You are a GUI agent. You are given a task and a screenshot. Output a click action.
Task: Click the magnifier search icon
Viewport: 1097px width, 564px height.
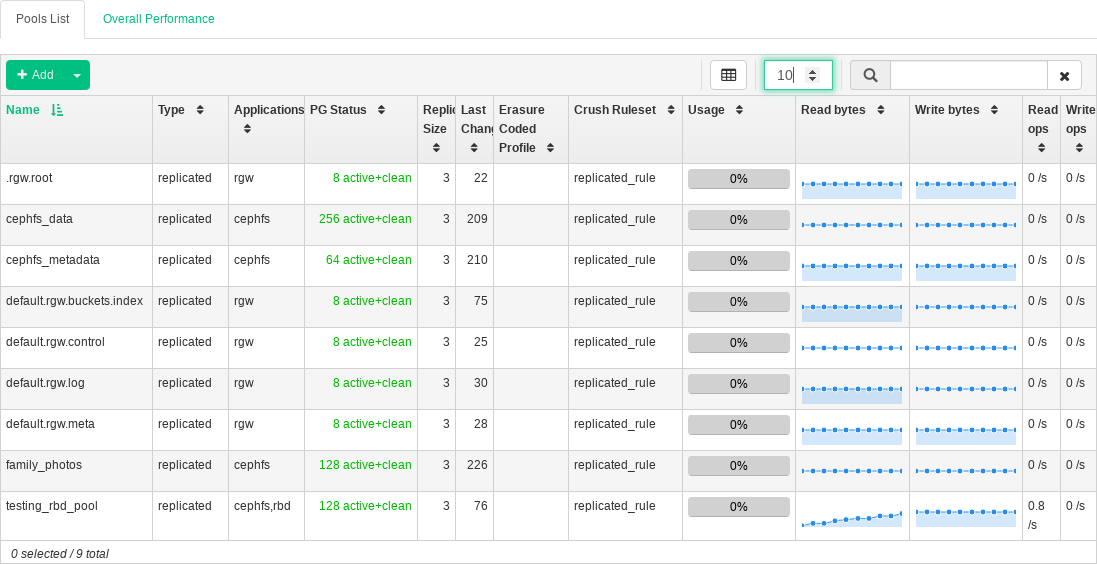click(x=870, y=75)
